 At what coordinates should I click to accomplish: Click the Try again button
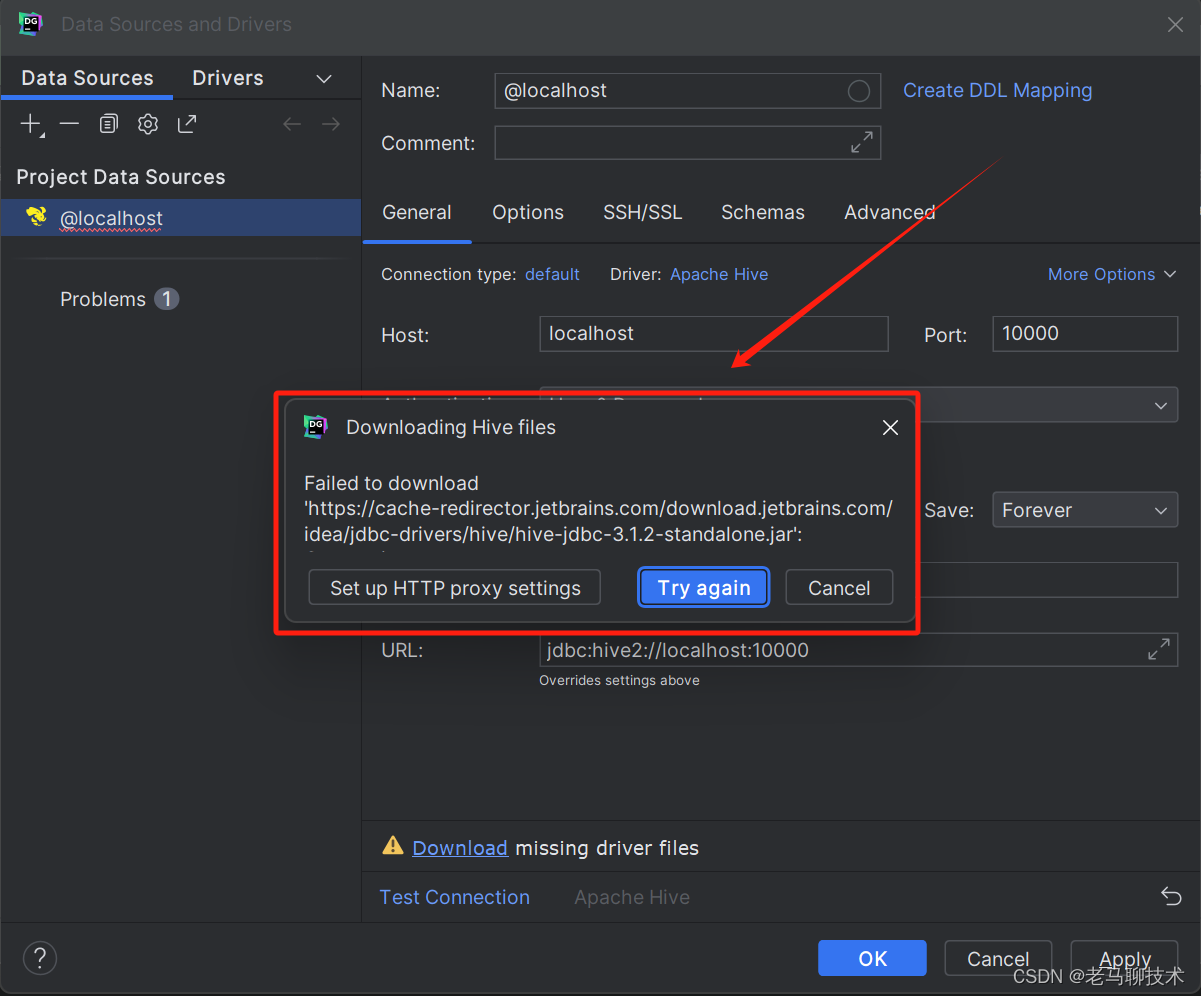point(704,588)
